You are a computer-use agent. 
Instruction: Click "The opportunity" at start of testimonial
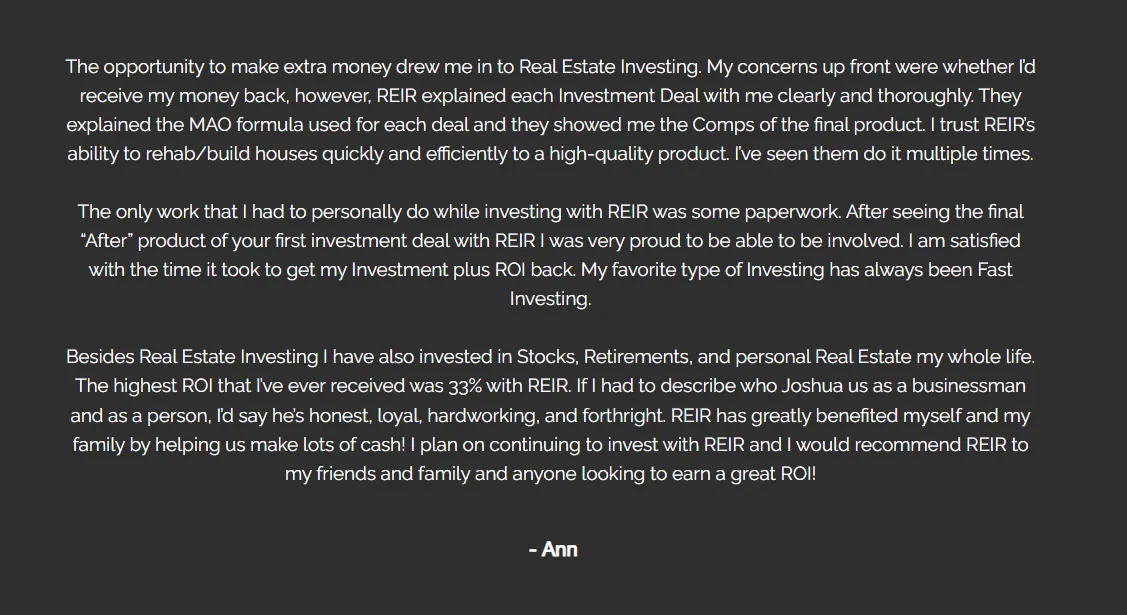135,67
